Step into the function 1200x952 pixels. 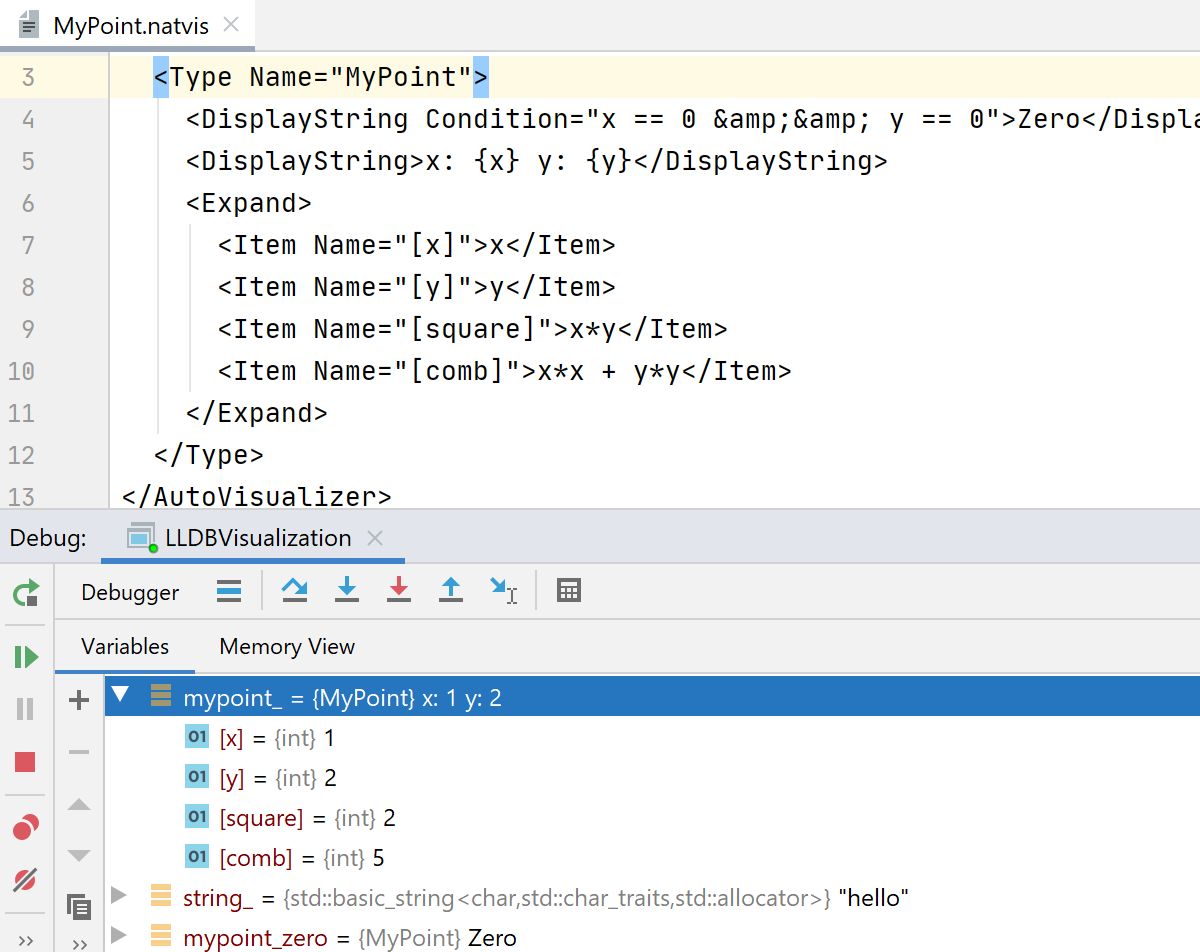point(347,591)
